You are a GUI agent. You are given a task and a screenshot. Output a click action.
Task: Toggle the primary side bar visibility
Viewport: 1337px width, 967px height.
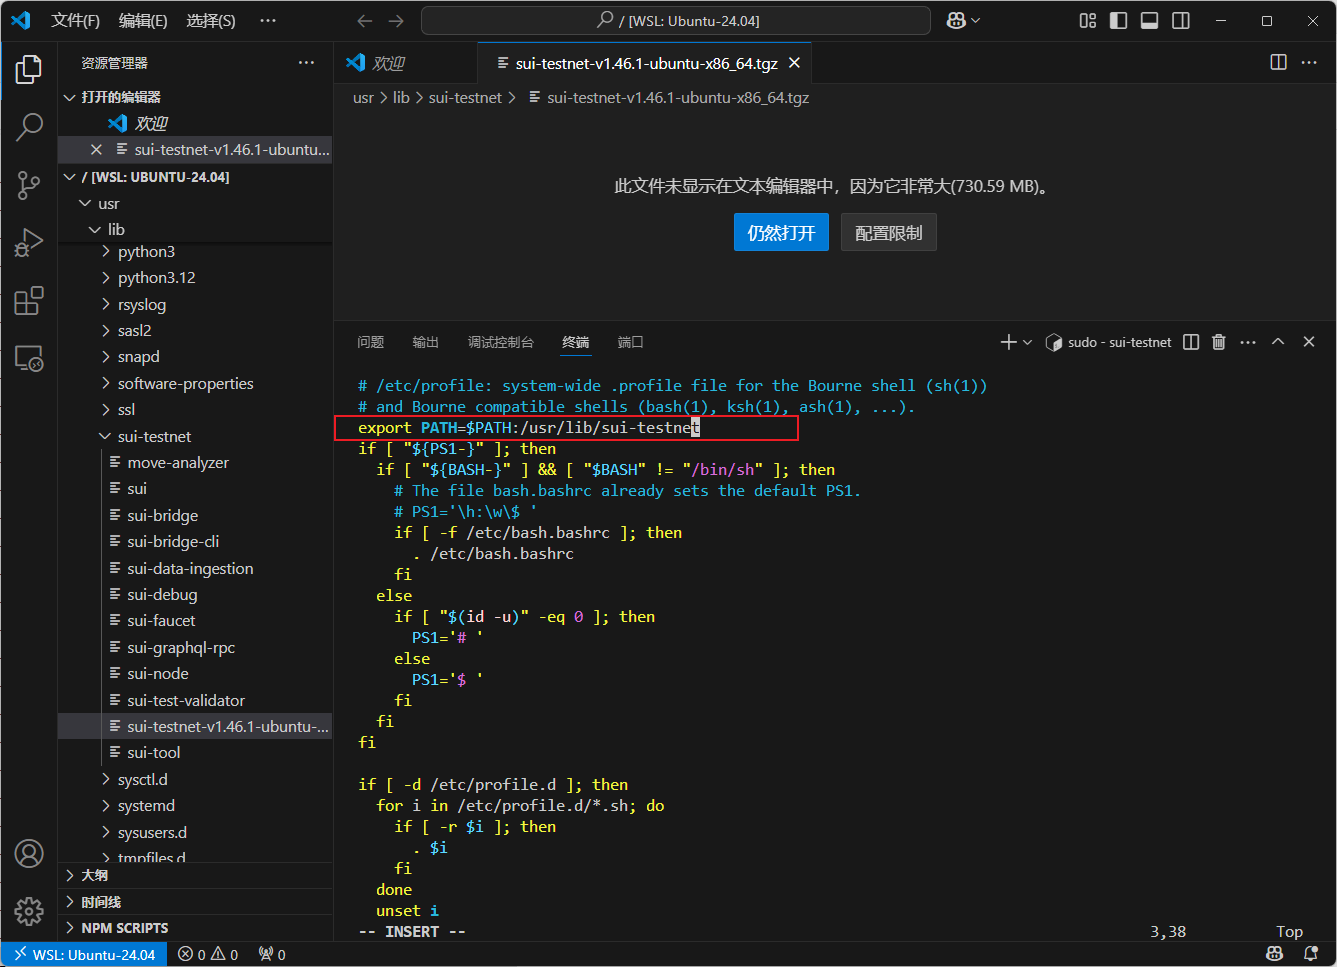tap(1119, 21)
